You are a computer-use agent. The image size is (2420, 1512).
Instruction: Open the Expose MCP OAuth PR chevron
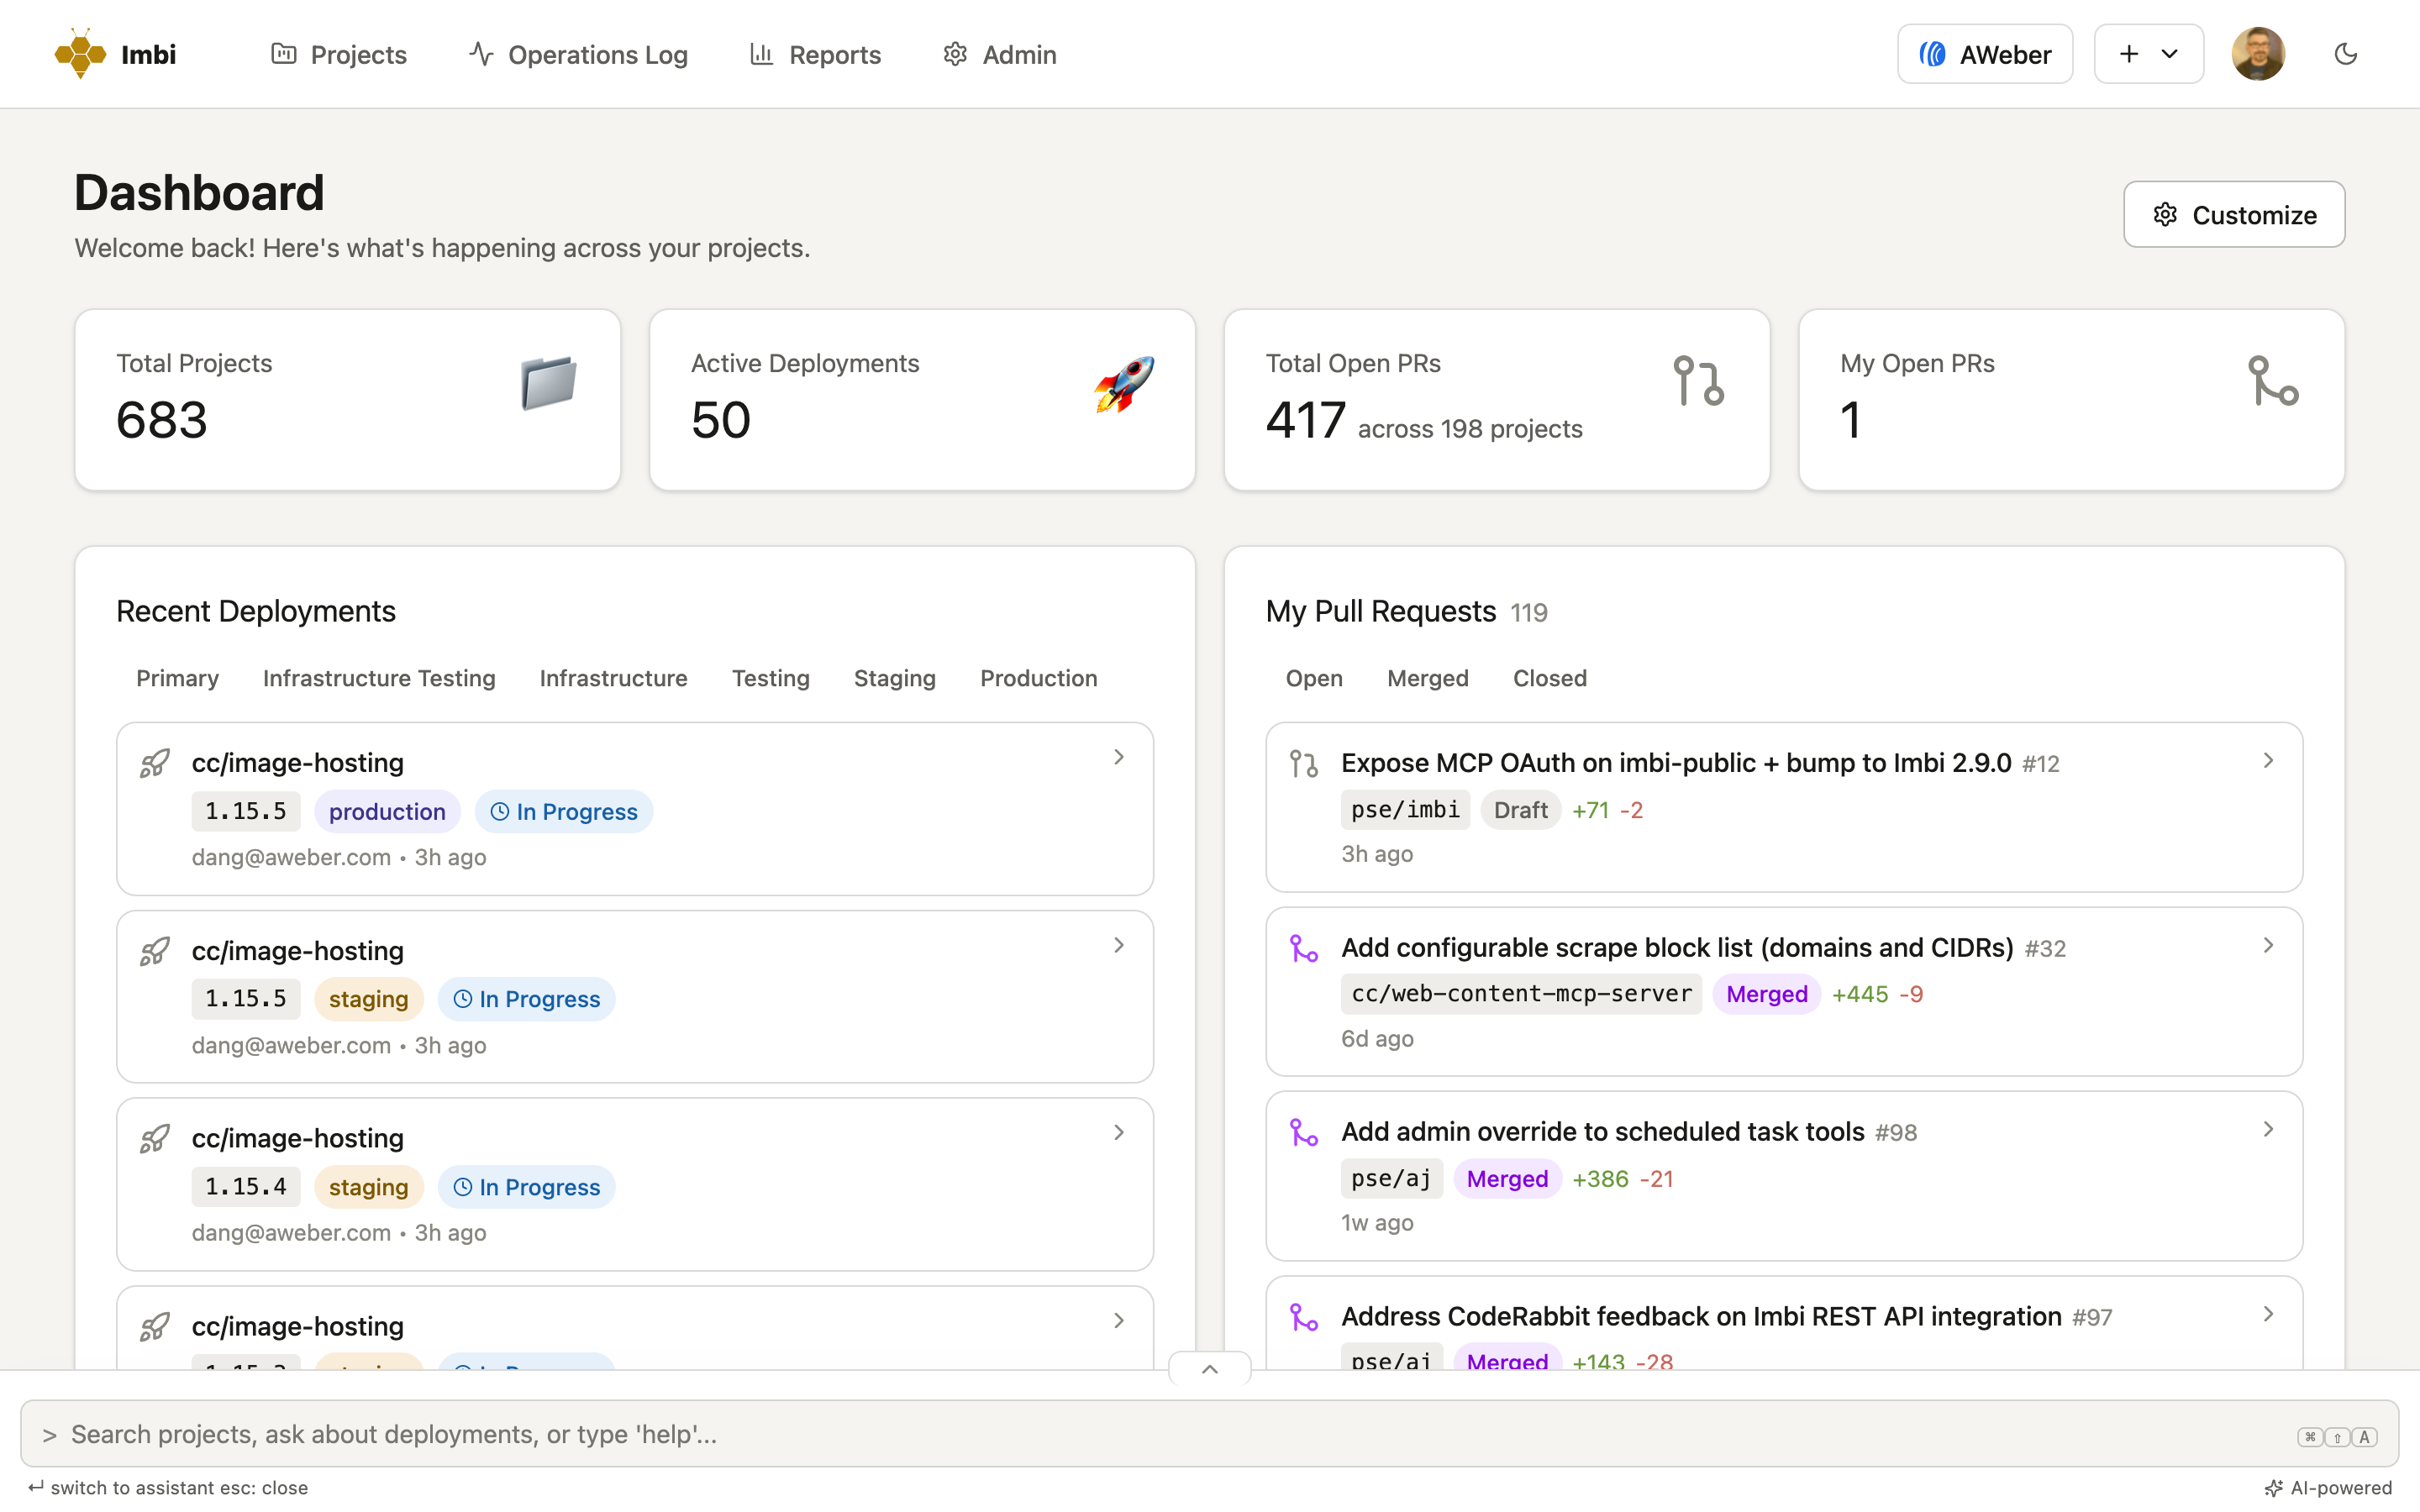(x=2268, y=761)
